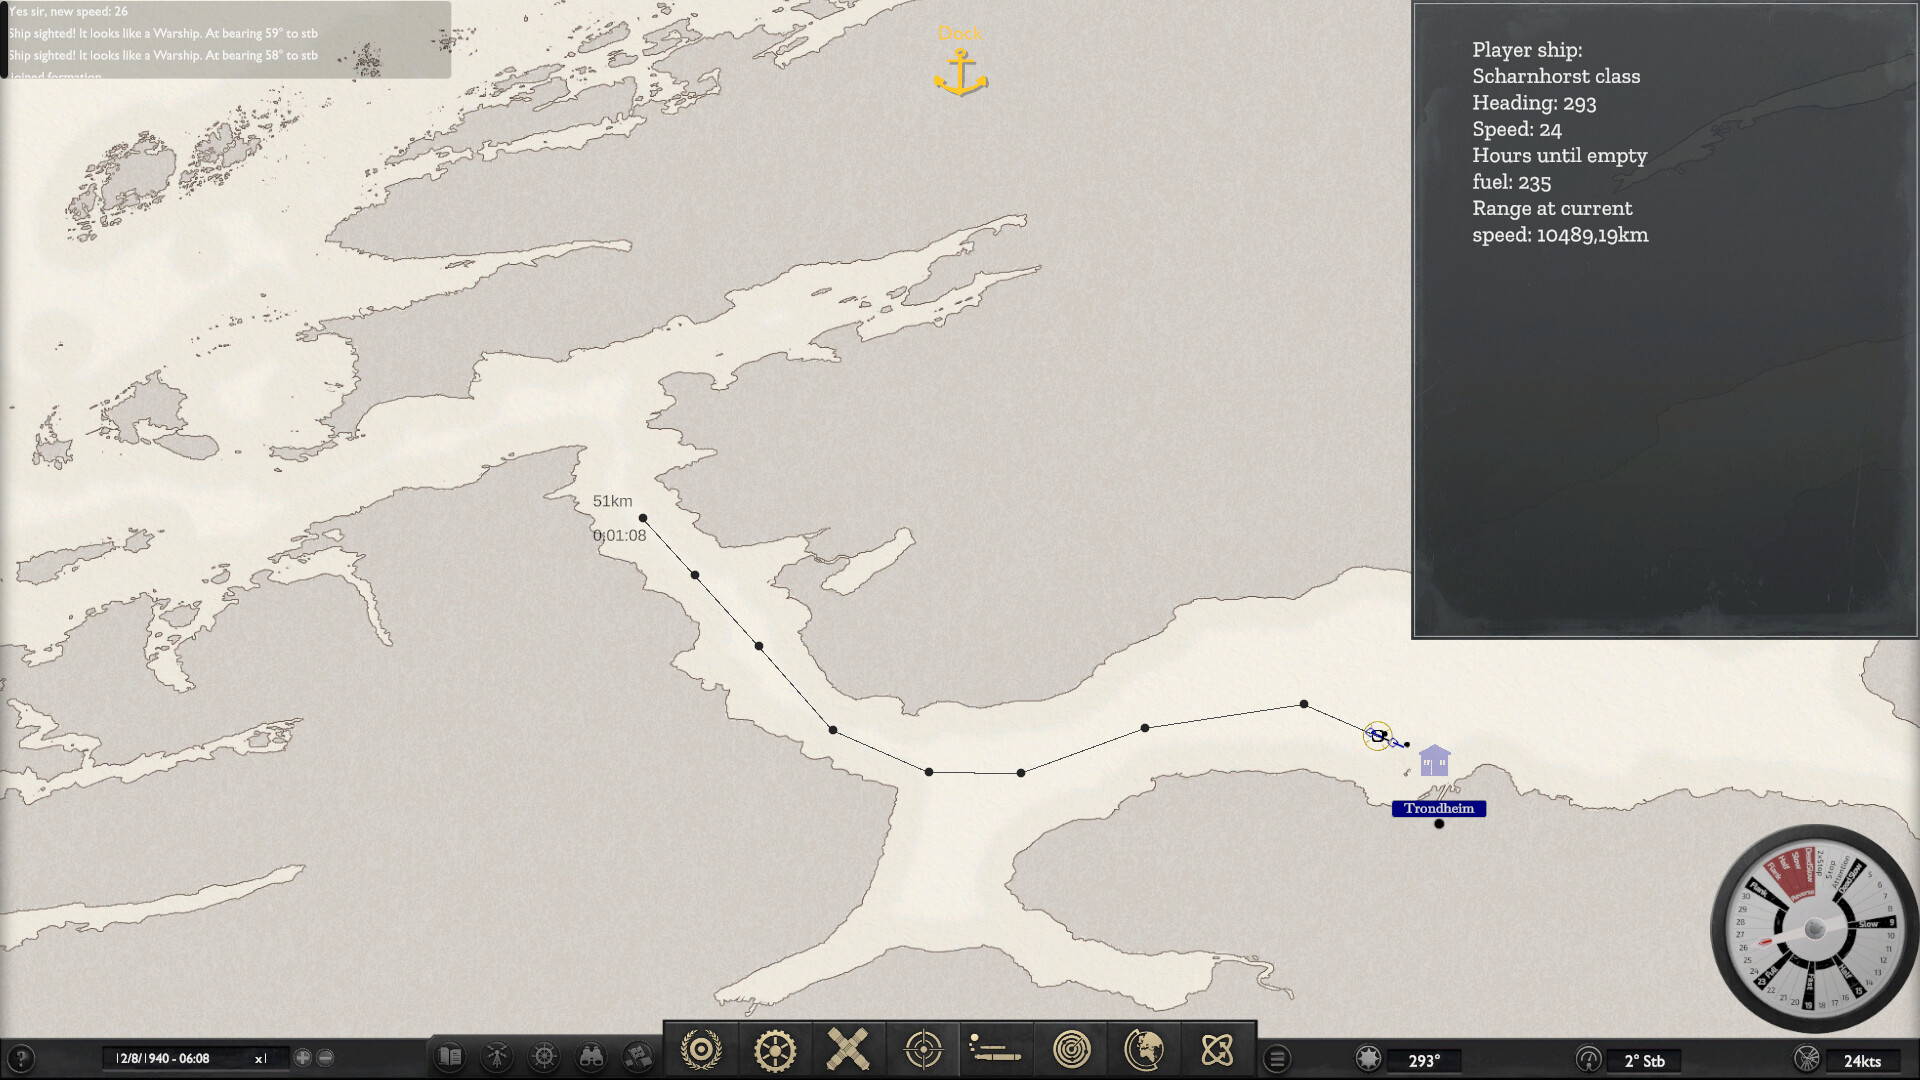This screenshot has height=1080, width=1920.
Task: Select the Trondheim port label
Action: click(x=1439, y=809)
